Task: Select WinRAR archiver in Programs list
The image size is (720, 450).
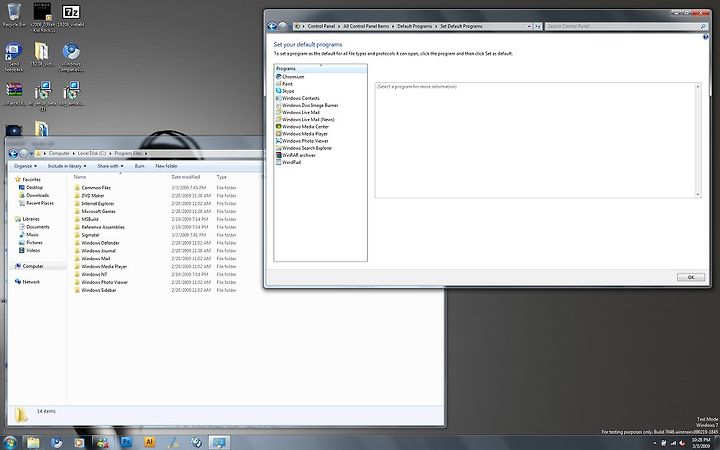Action: (x=298, y=155)
